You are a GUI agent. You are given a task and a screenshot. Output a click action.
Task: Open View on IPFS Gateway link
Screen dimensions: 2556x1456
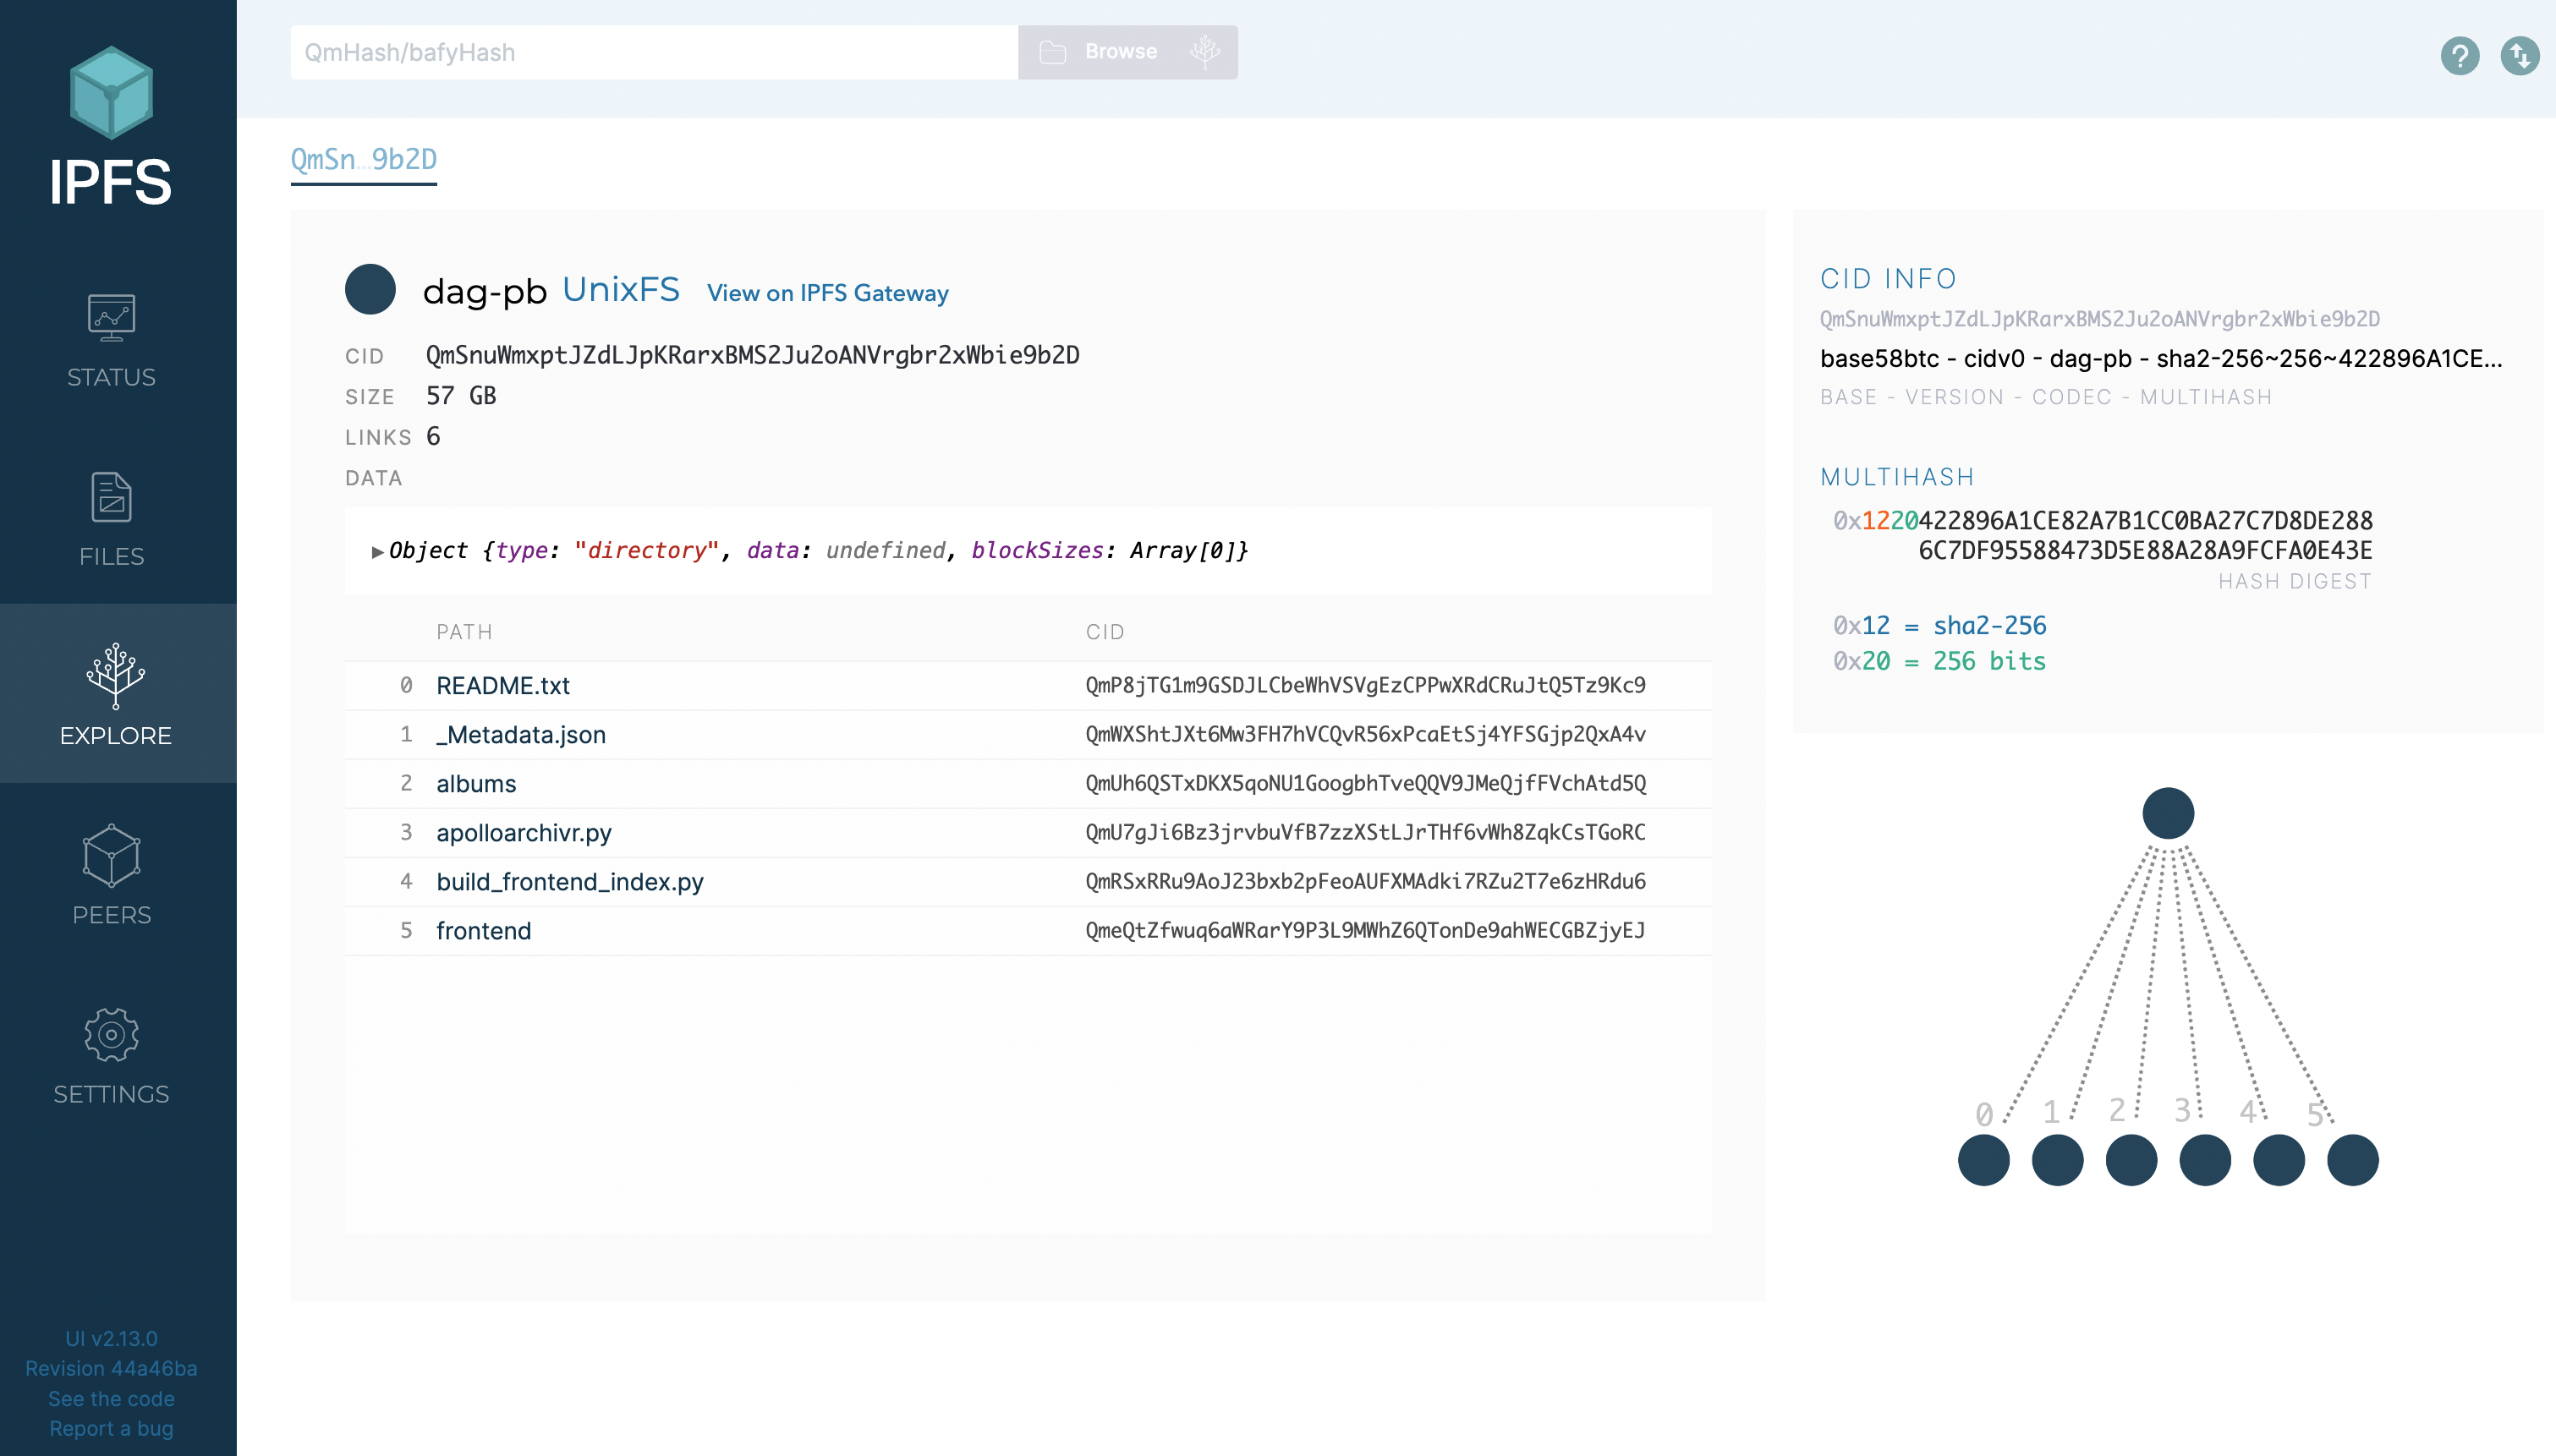(x=828, y=293)
